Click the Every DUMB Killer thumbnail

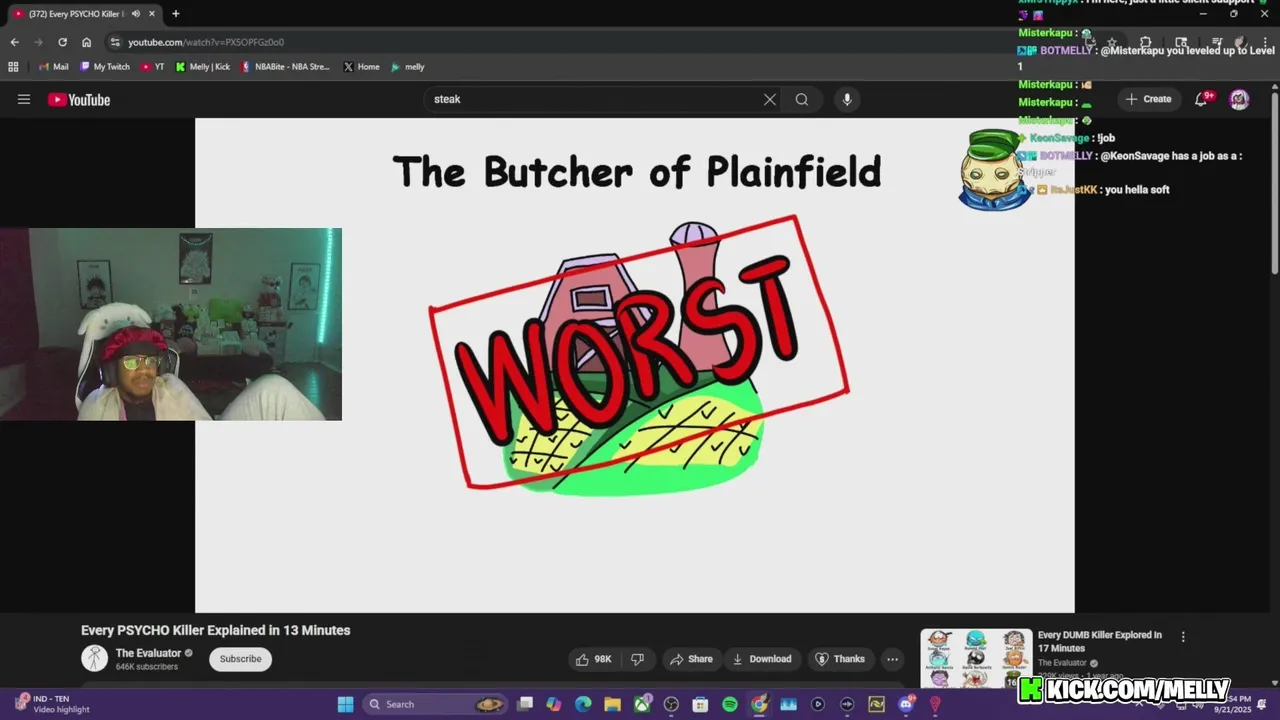(x=976, y=658)
